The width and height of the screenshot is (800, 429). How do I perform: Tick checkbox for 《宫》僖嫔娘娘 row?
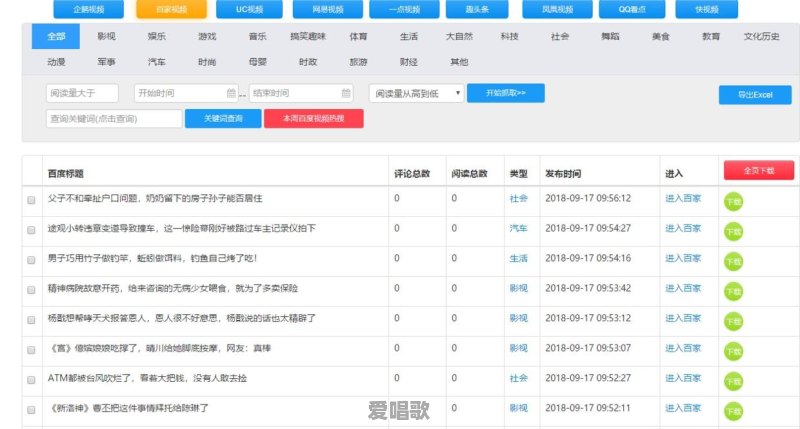(31, 350)
